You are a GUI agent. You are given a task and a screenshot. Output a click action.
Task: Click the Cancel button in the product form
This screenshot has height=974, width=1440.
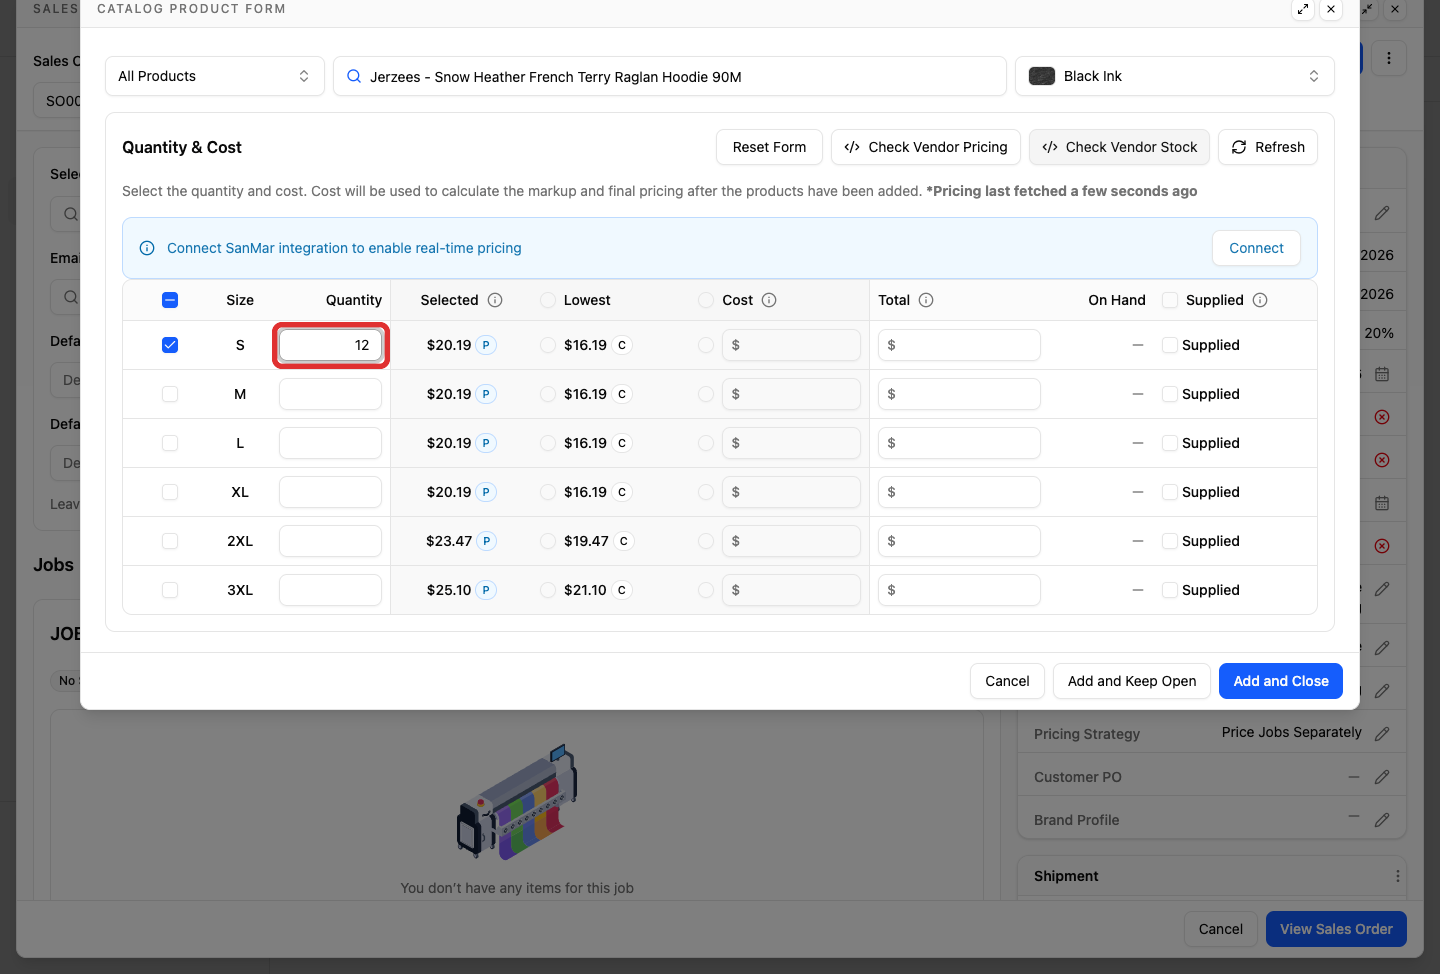click(x=1007, y=681)
